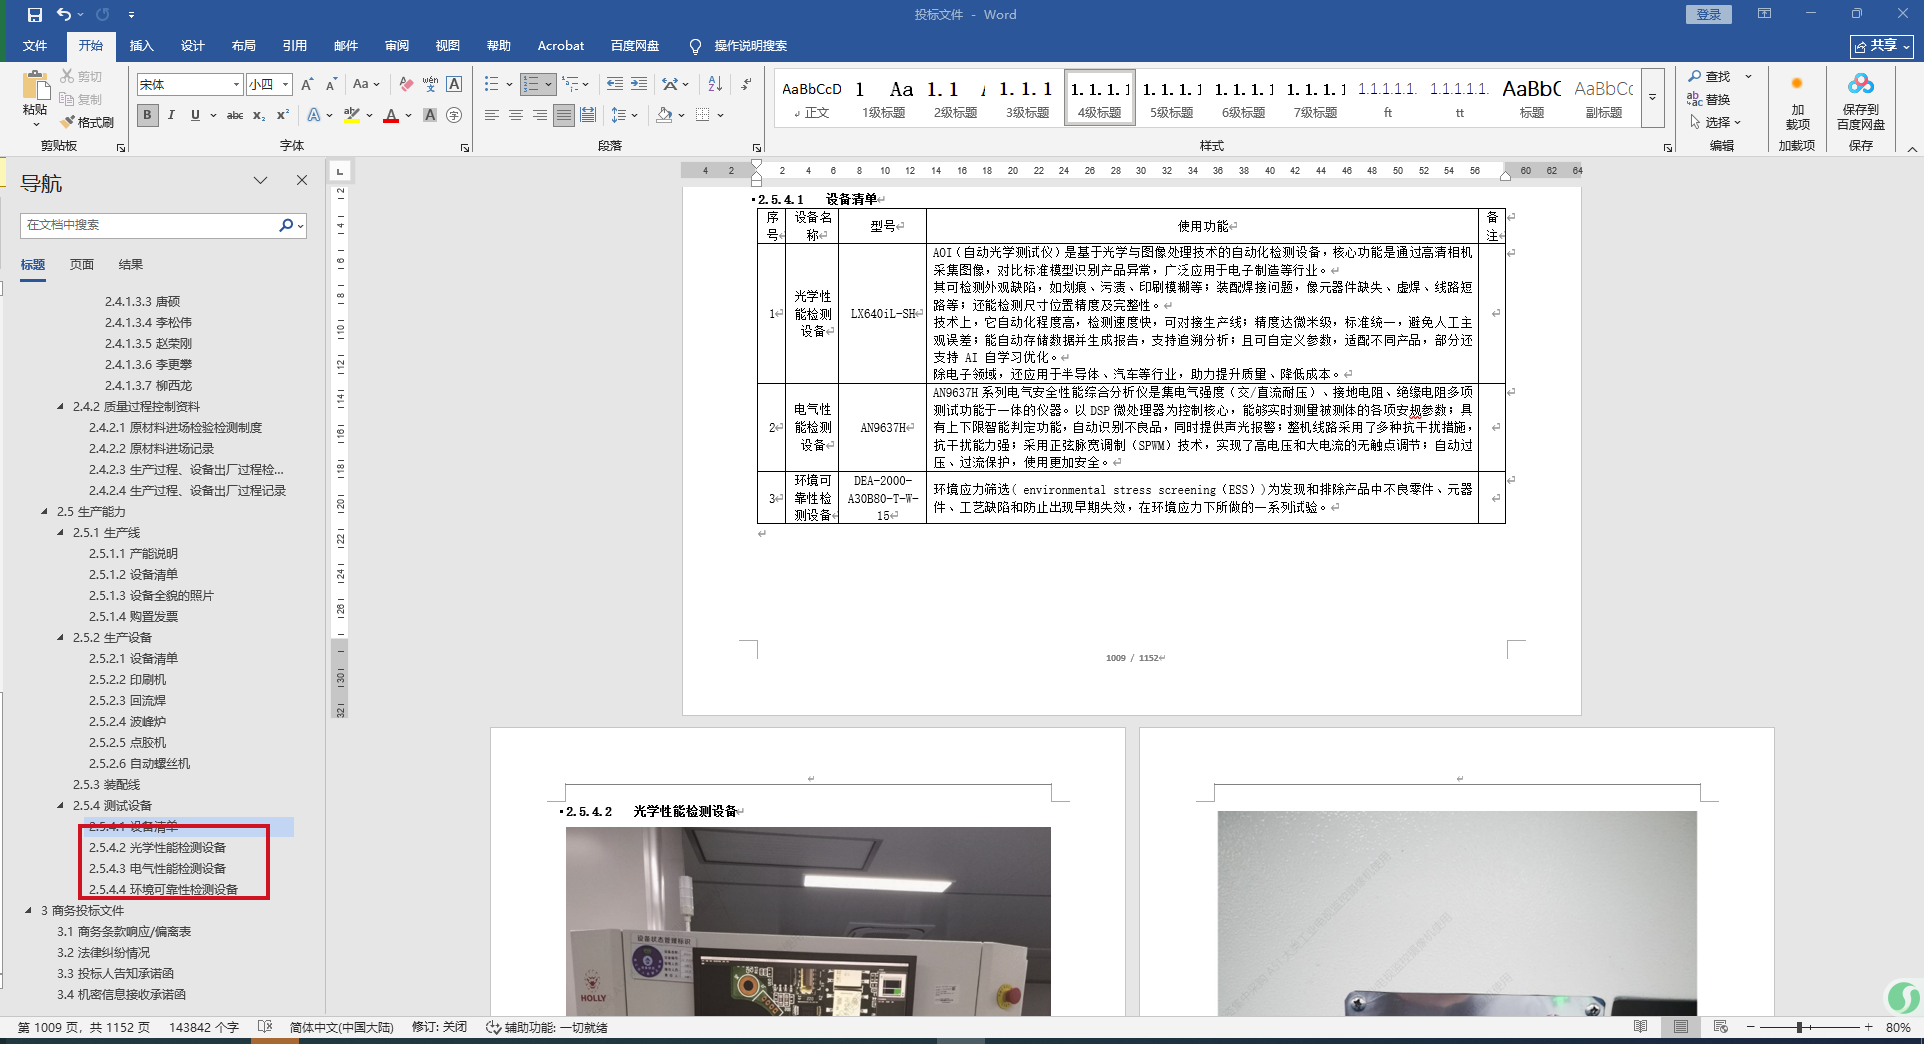Screen dimensions: 1924x1044
Task: Toggle superscript formatting
Action: tap(283, 115)
